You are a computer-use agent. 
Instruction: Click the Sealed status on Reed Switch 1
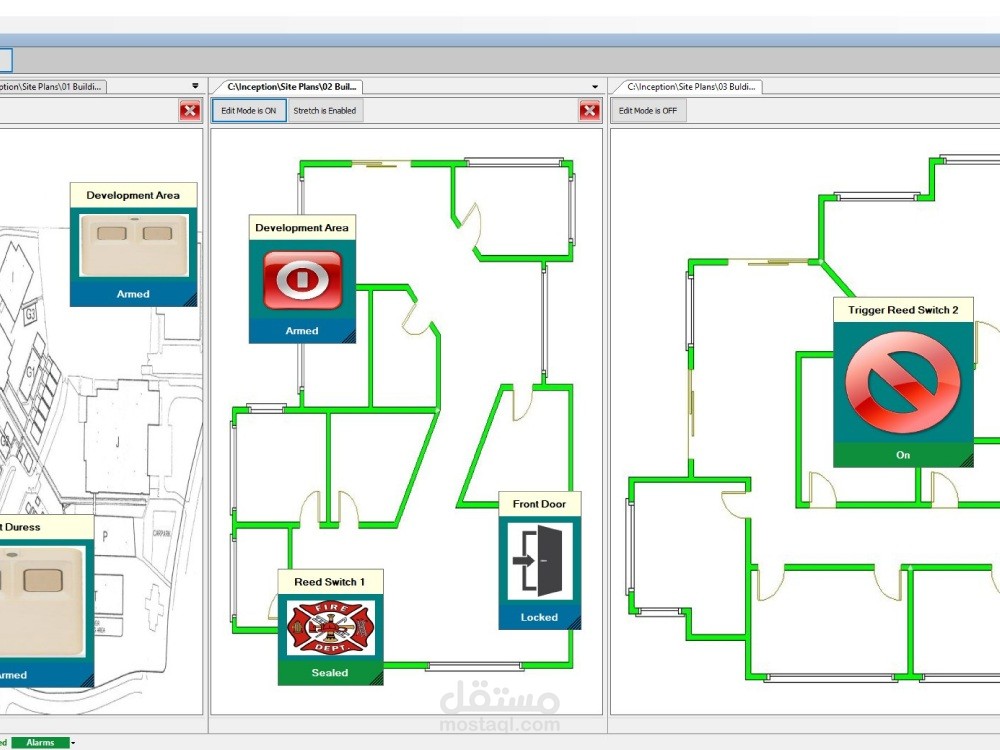330,672
